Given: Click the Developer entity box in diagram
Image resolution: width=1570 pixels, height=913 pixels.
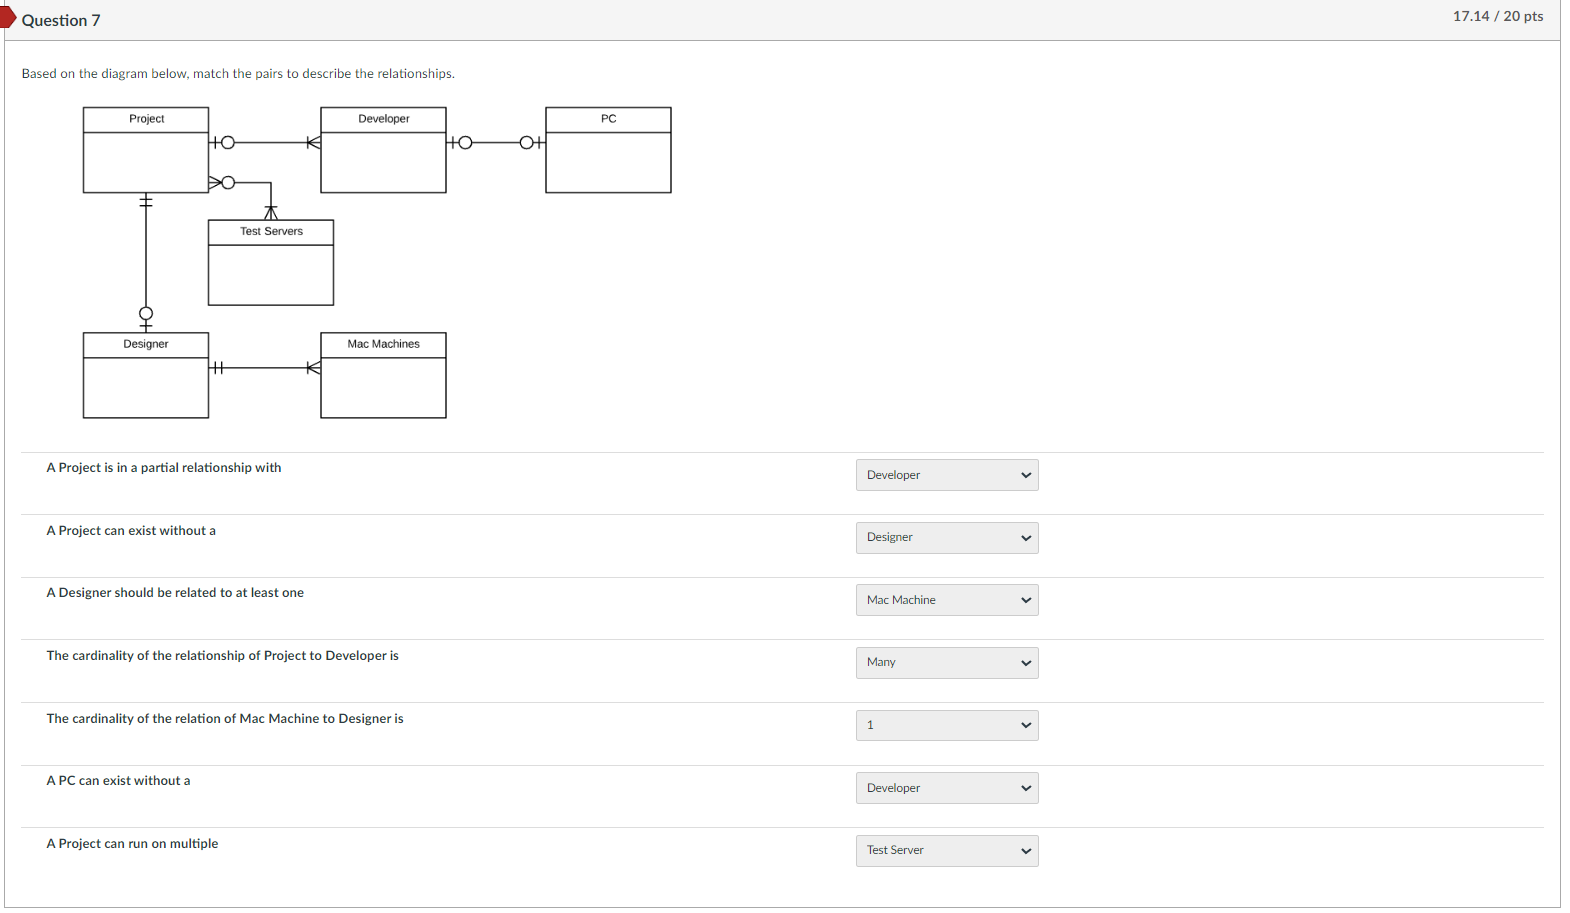Looking at the screenshot, I should (383, 150).
